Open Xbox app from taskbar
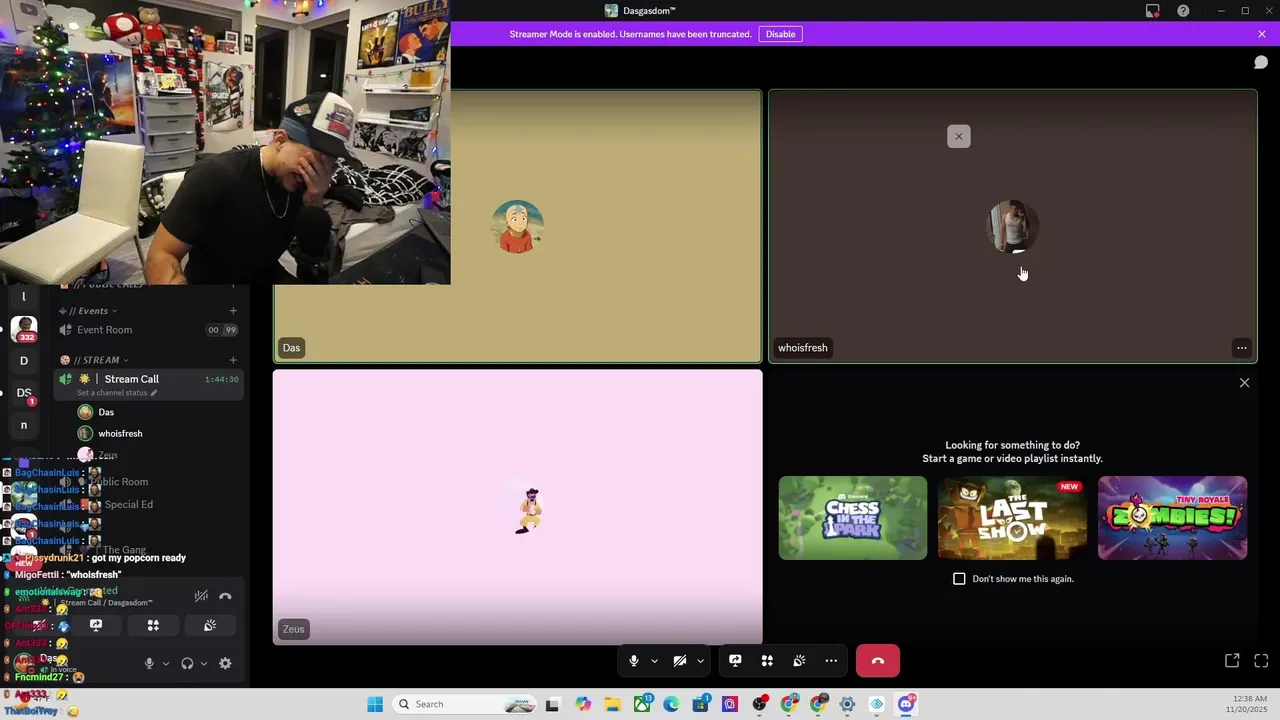1280x720 pixels. coord(642,704)
